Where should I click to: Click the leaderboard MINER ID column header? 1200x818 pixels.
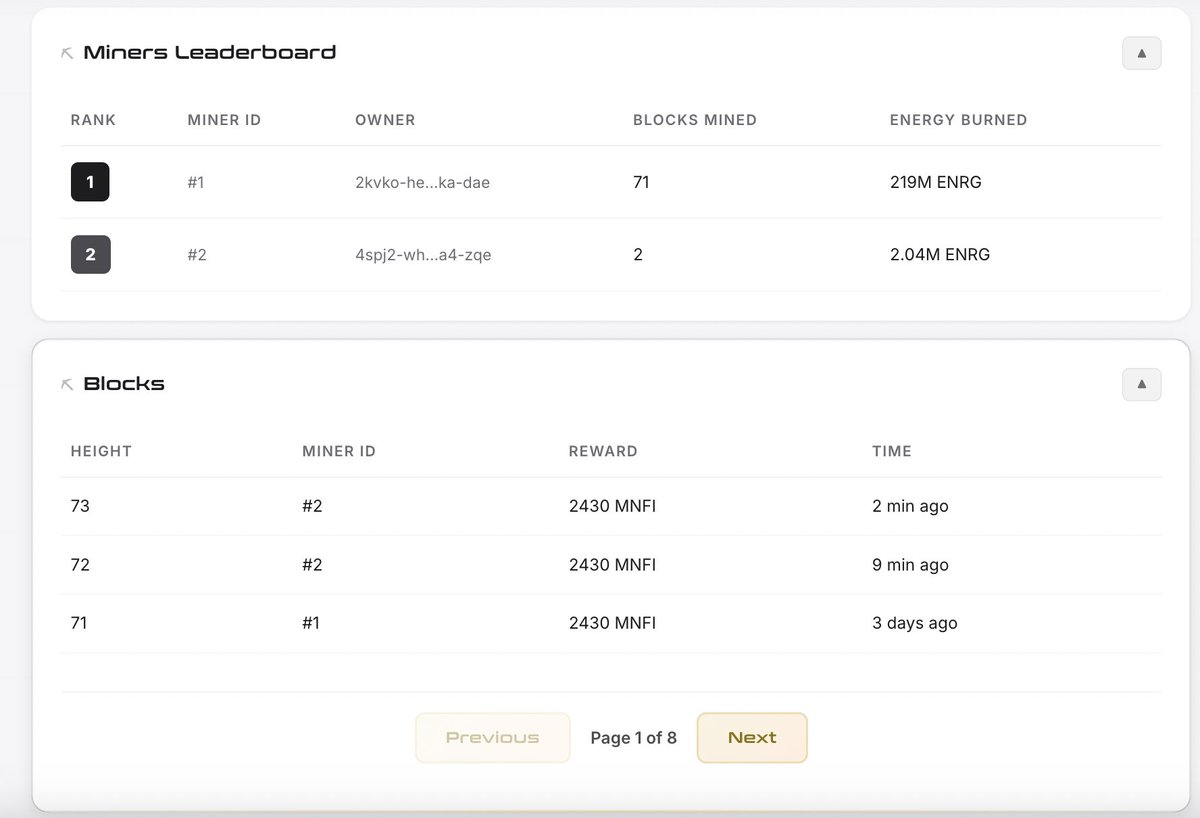tap(224, 120)
